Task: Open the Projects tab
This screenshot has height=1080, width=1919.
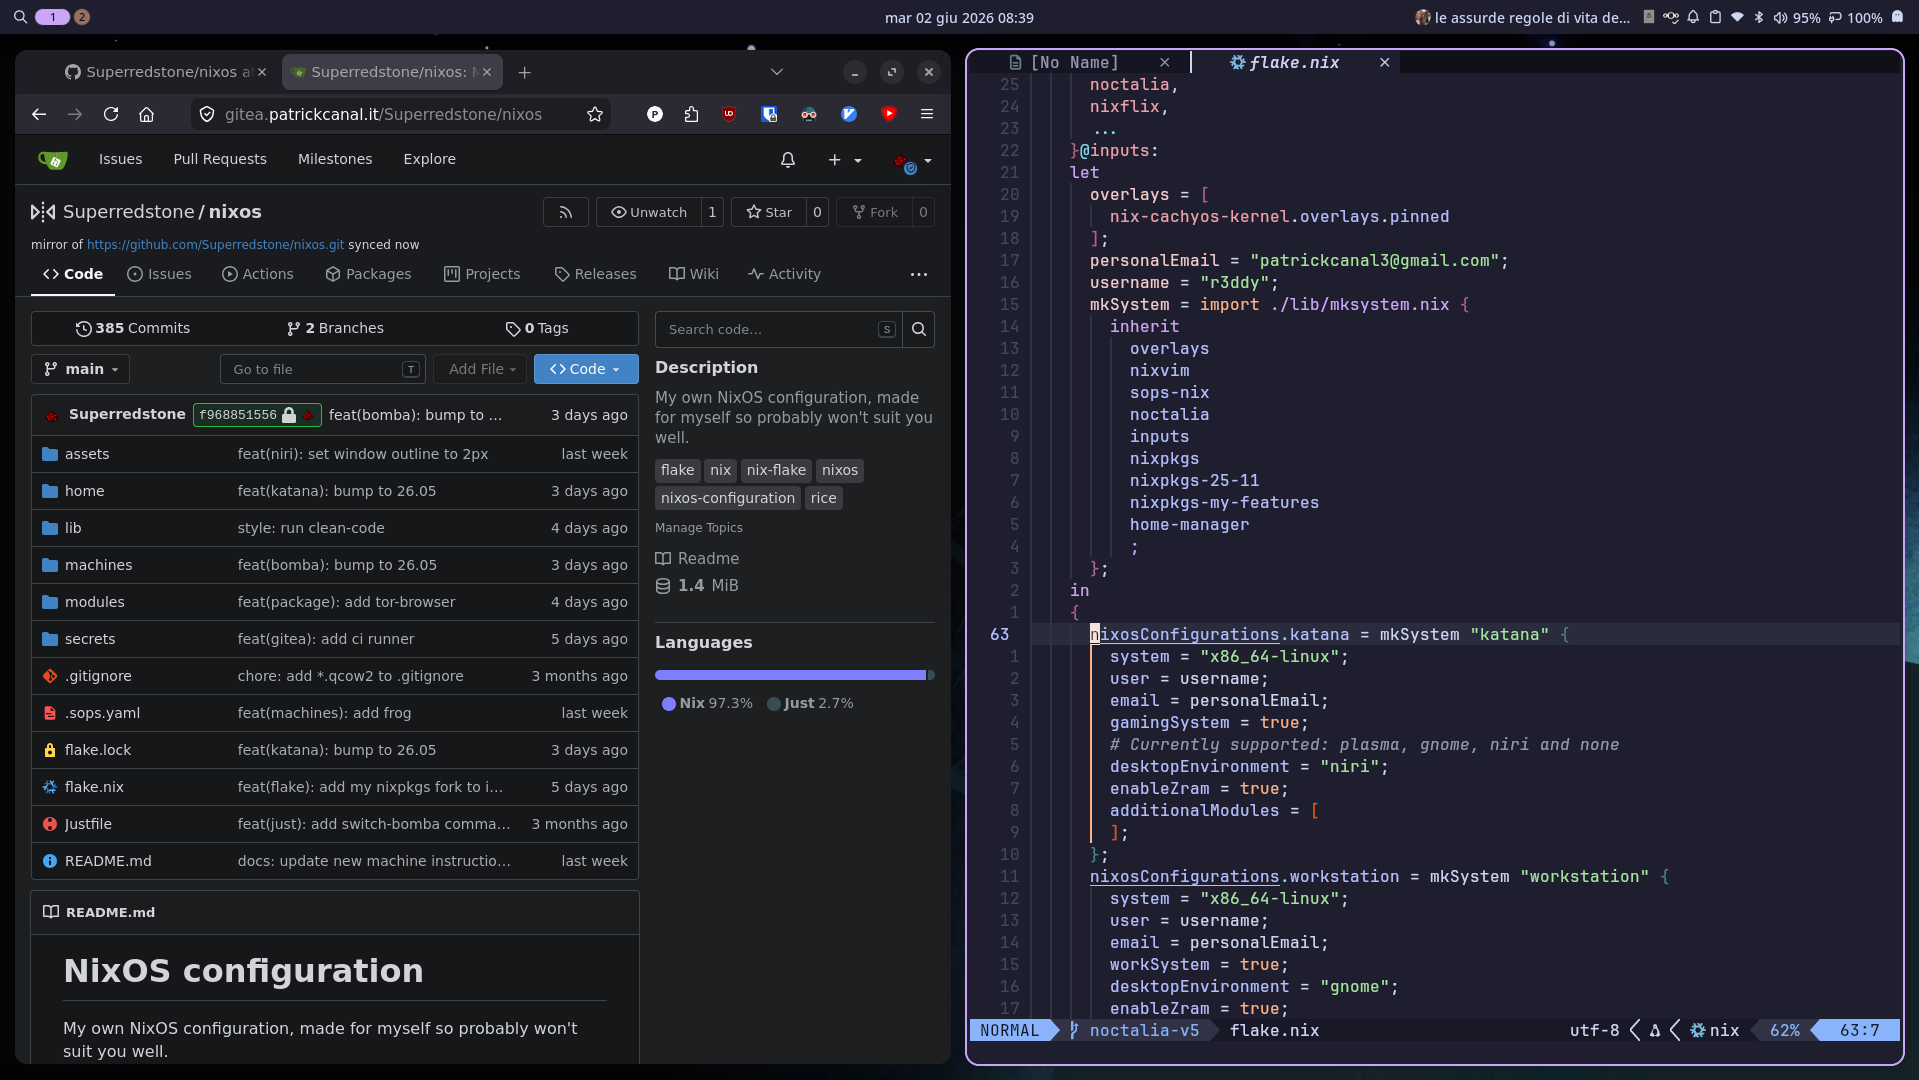Action: pos(482,274)
